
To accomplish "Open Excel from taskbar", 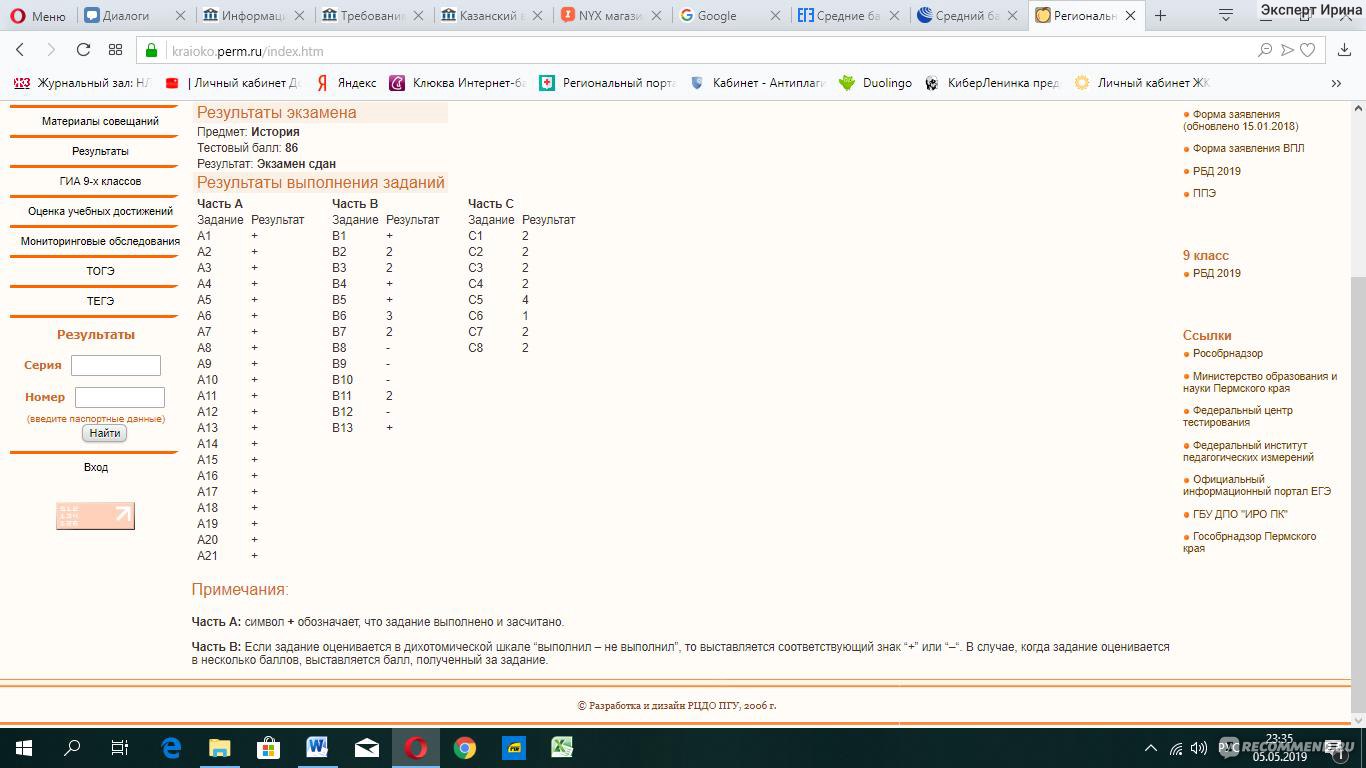I will [x=562, y=747].
